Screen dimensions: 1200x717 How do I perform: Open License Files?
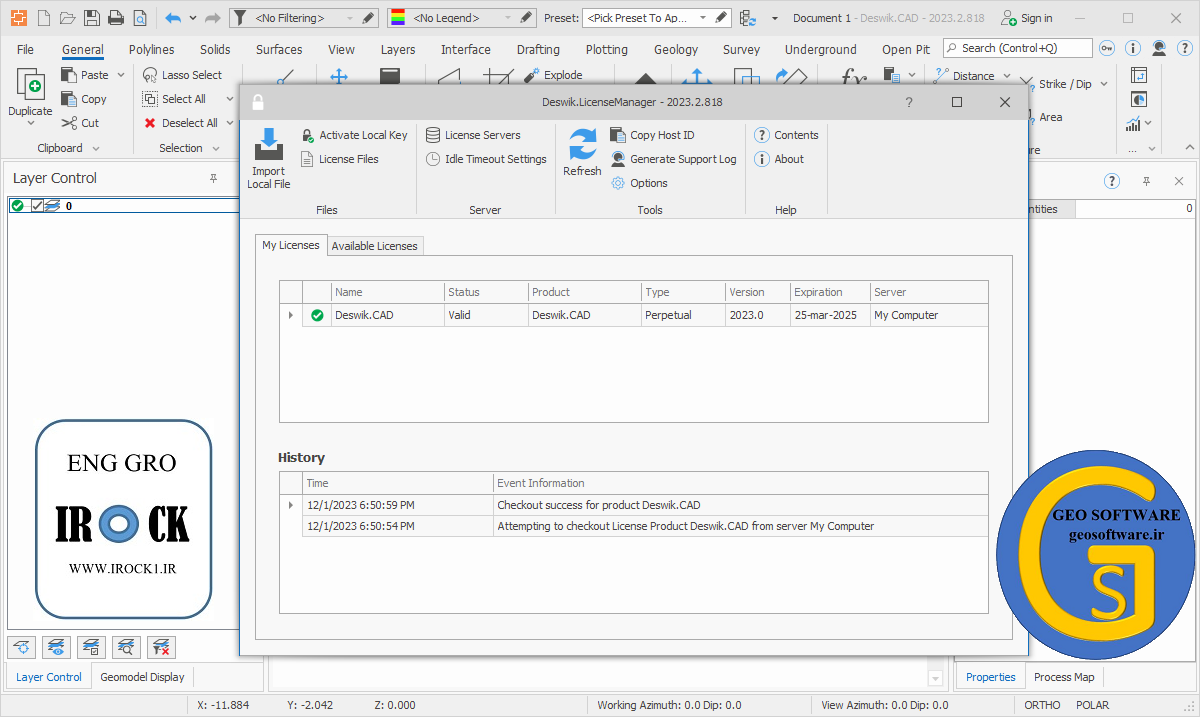[x=339, y=159]
